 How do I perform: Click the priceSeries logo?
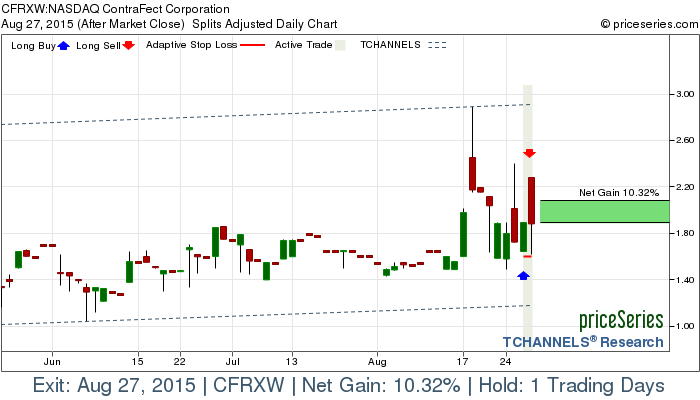pos(621,321)
